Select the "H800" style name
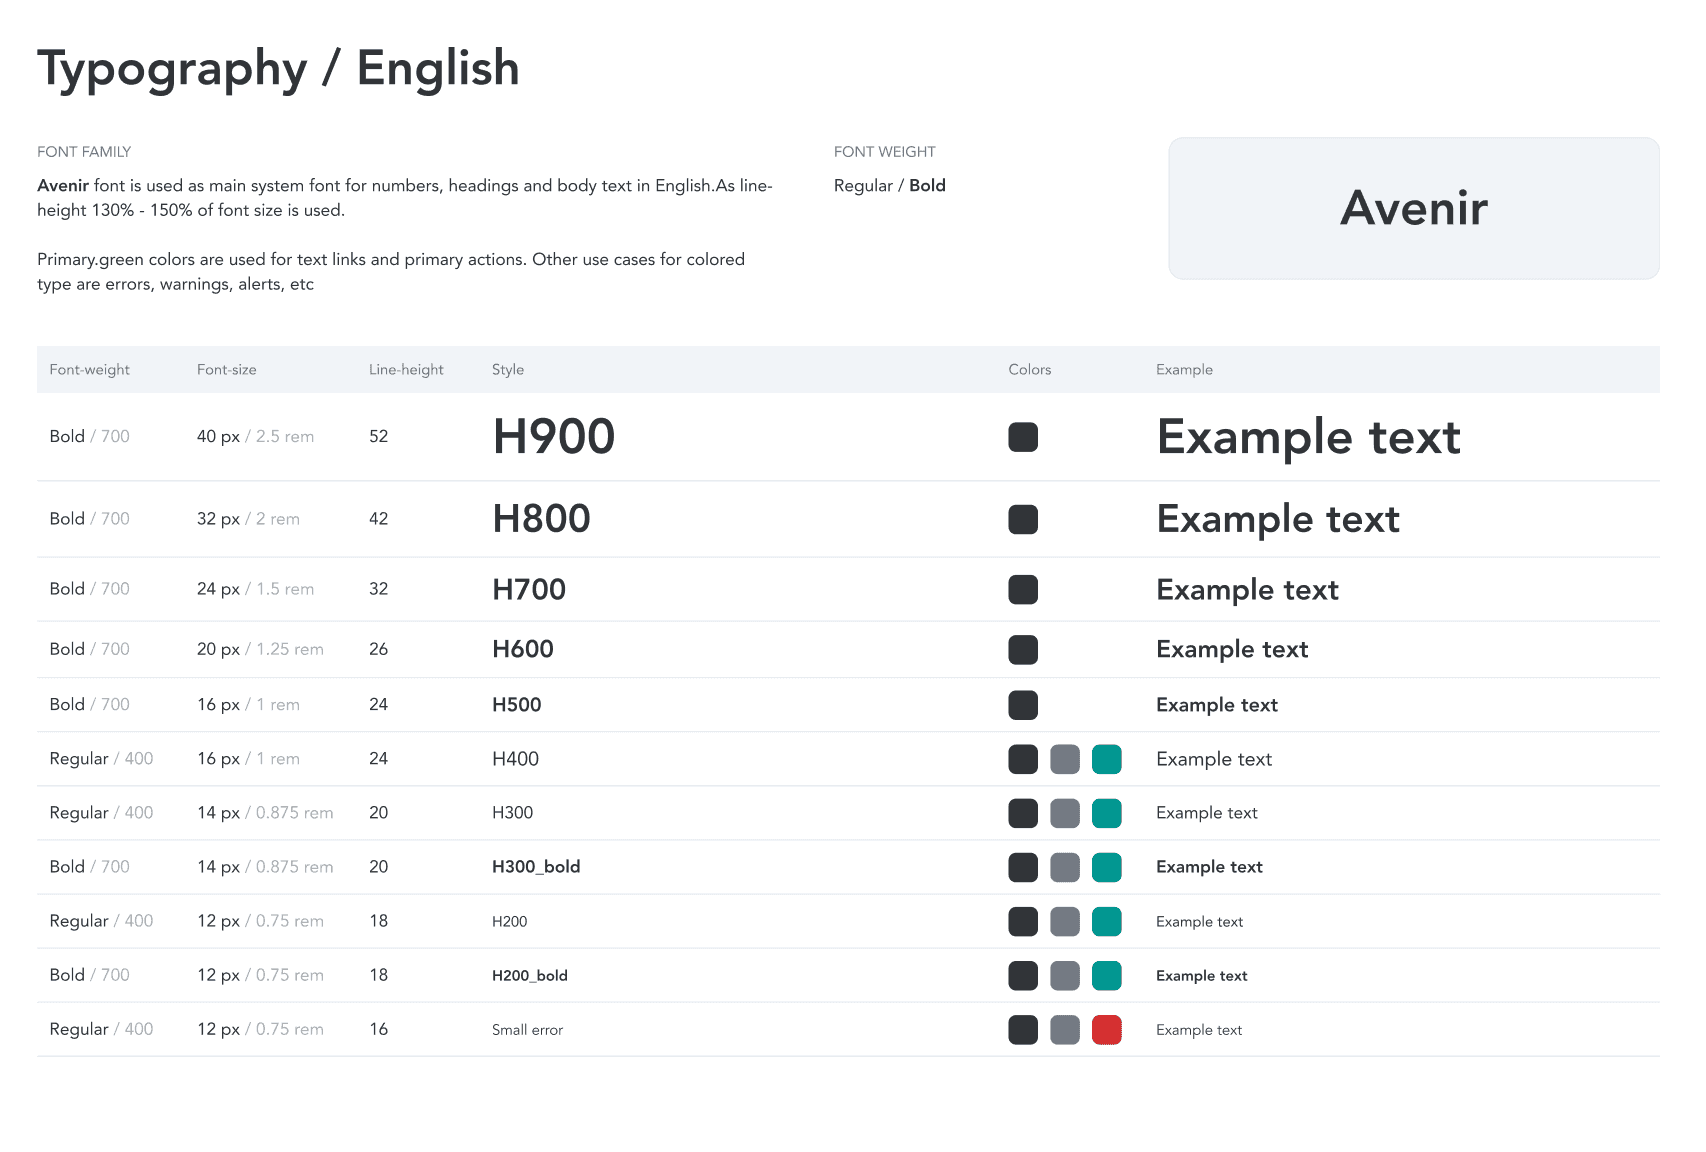1706x1152 pixels. pos(542,519)
